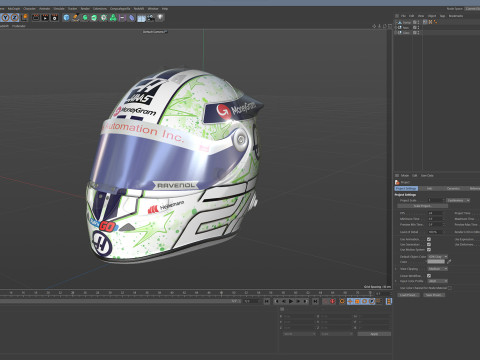
Task: Add a Floor environment object
Action: pos(141,17)
